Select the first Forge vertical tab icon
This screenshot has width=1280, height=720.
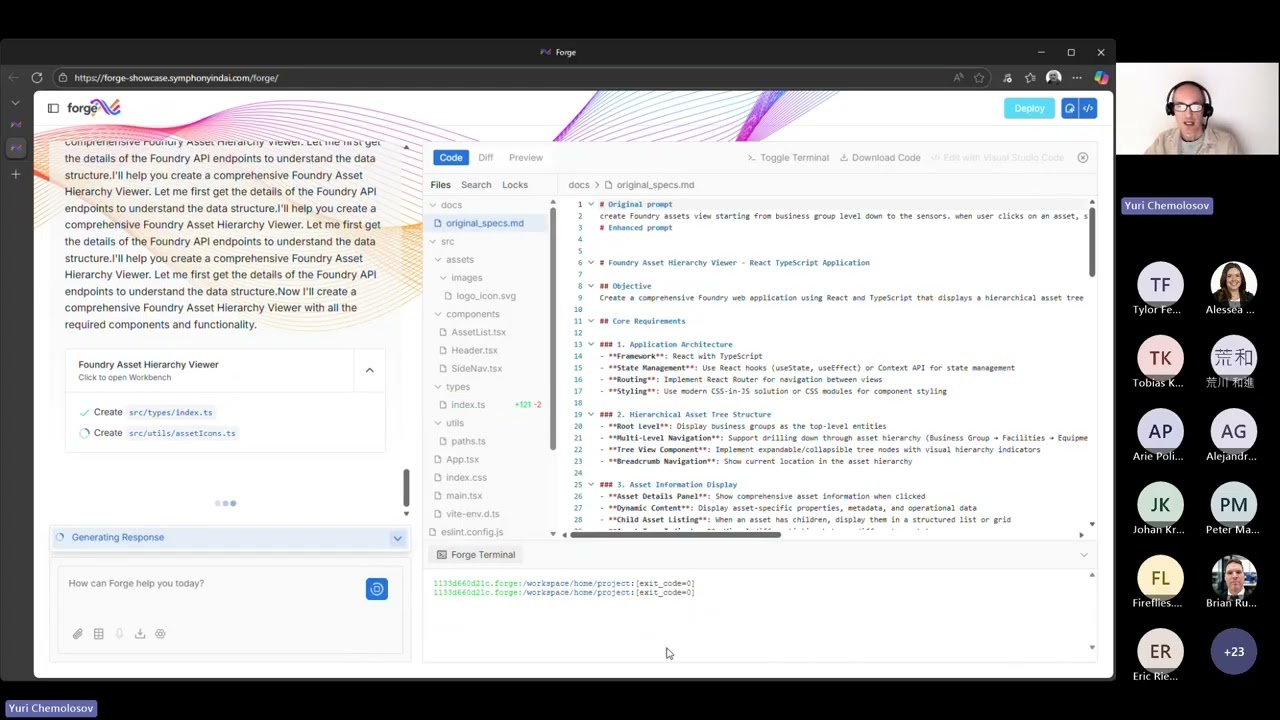15,124
